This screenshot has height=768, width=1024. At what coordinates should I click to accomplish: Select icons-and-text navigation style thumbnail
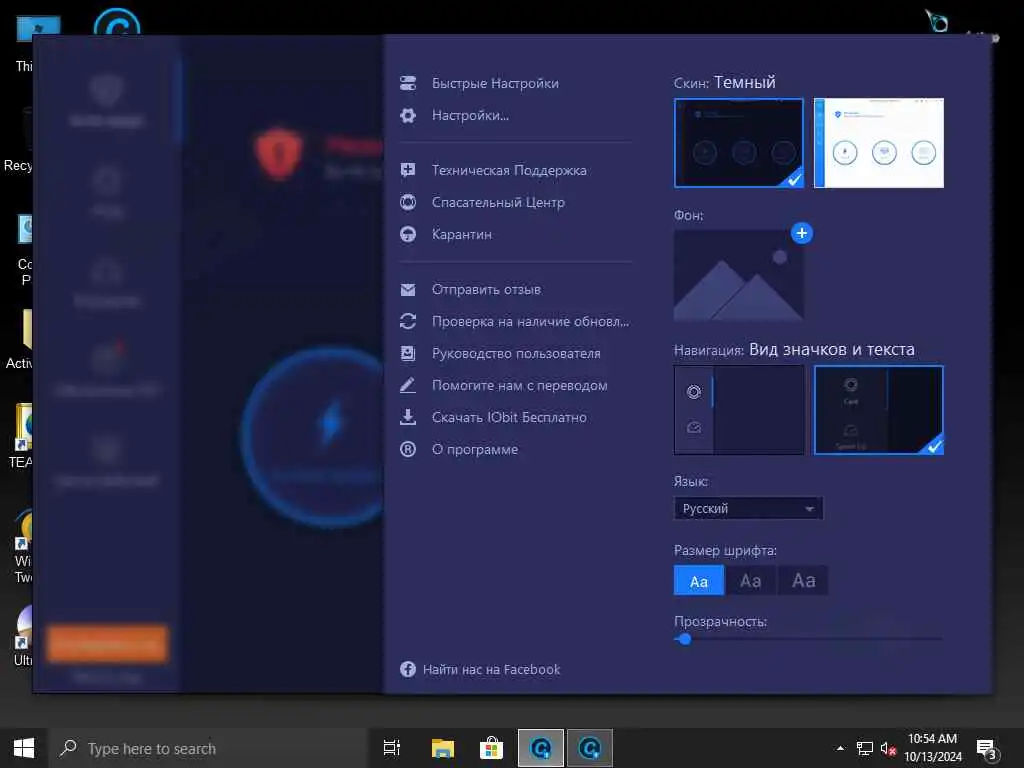878,409
